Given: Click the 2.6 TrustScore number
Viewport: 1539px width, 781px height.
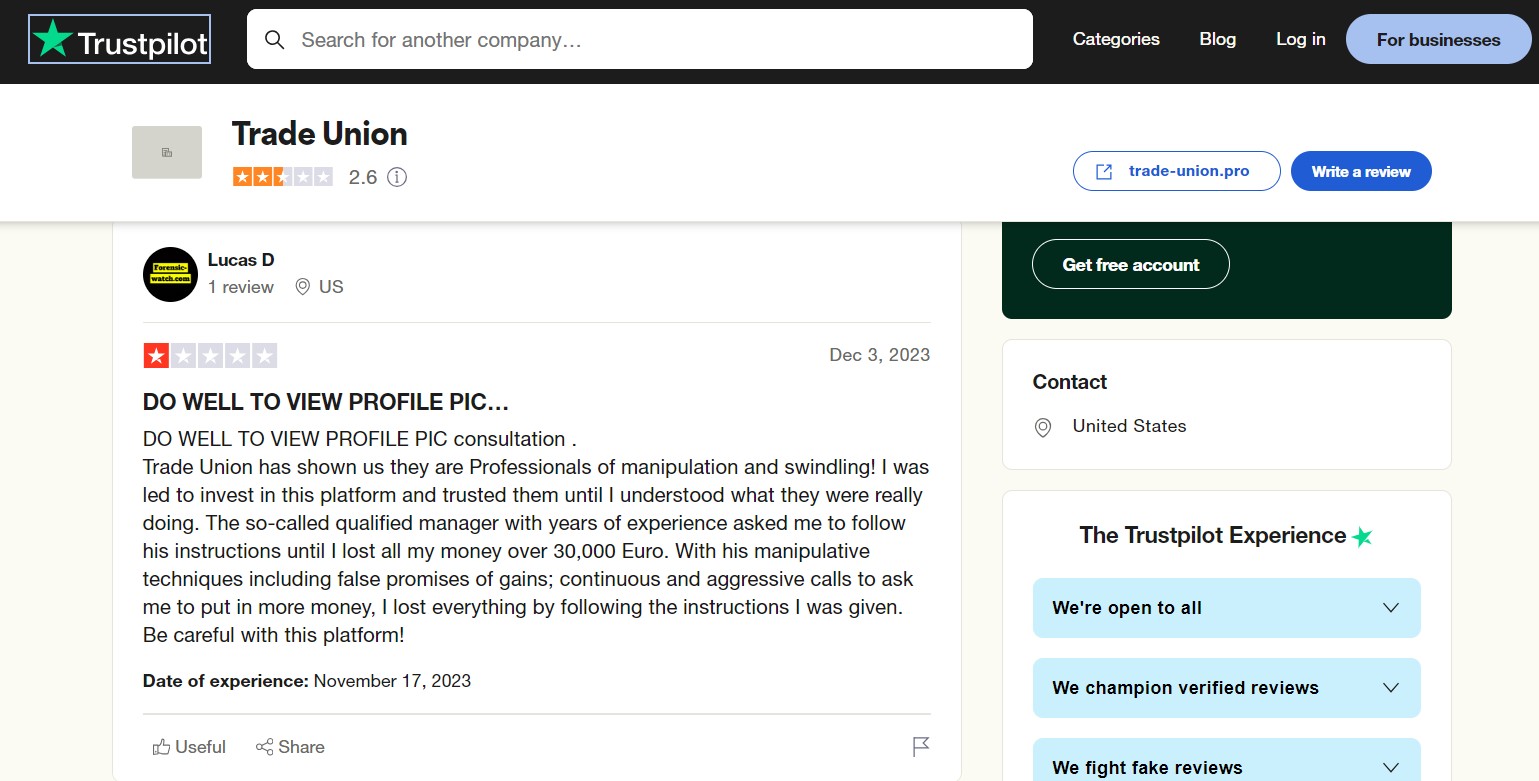Looking at the screenshot, I should (x=363, y=177).
